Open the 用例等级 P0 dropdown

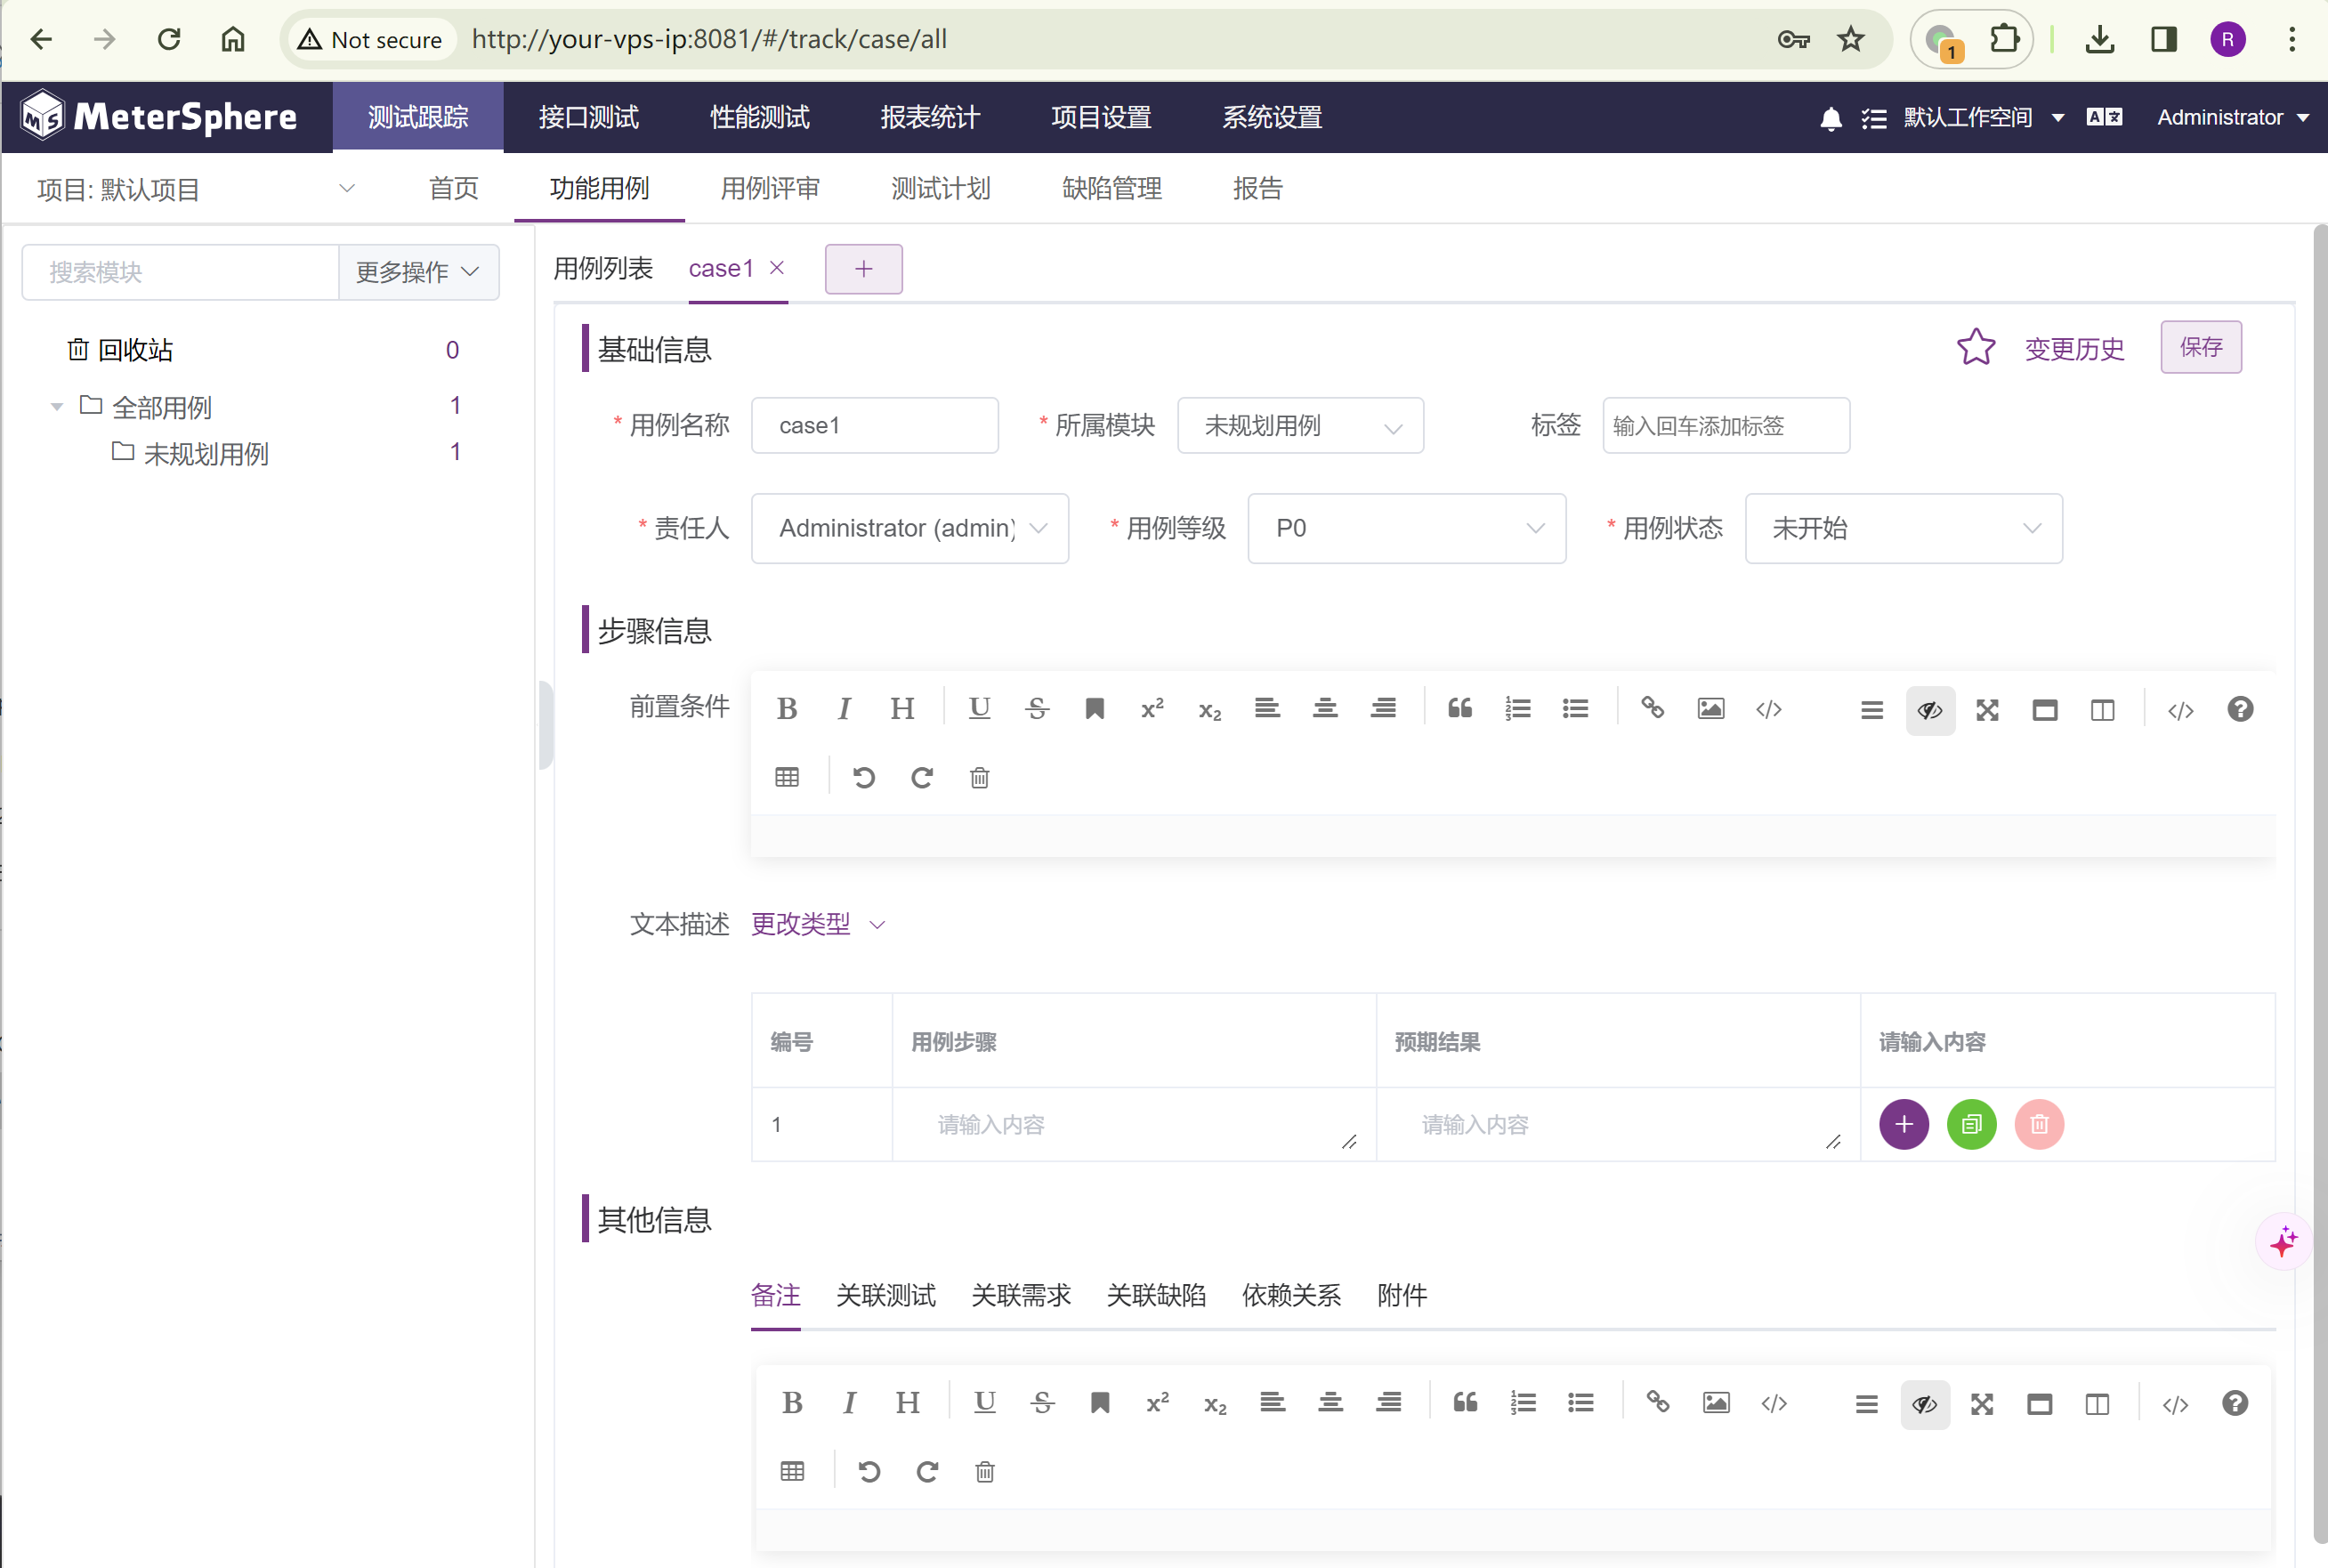coord(1406,528)
